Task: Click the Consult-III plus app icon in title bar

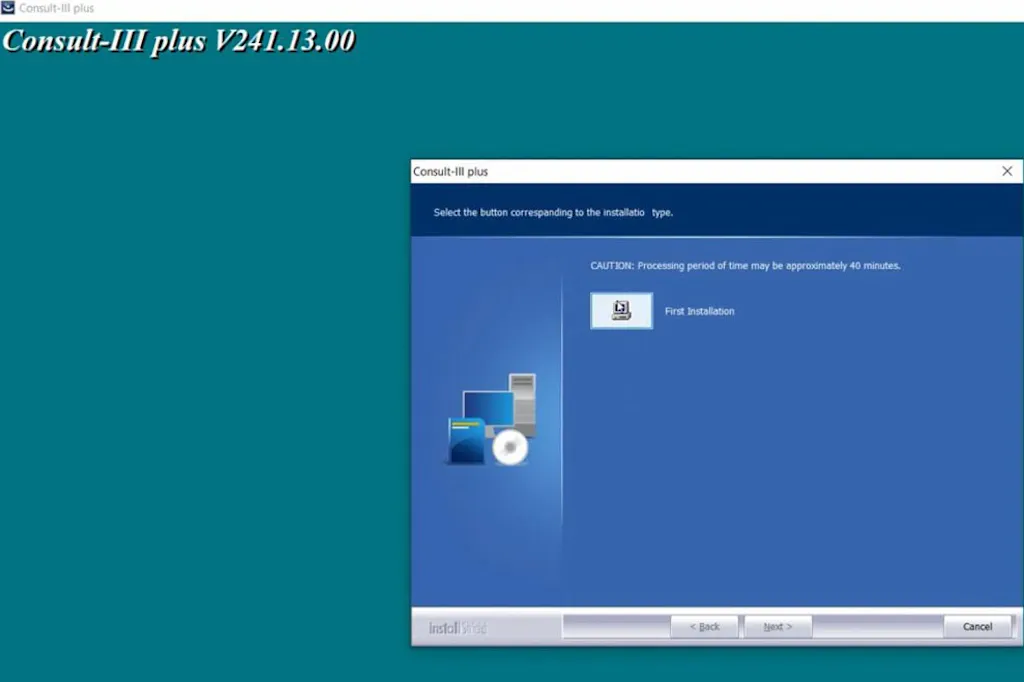Action: click(x=9, y=8)
